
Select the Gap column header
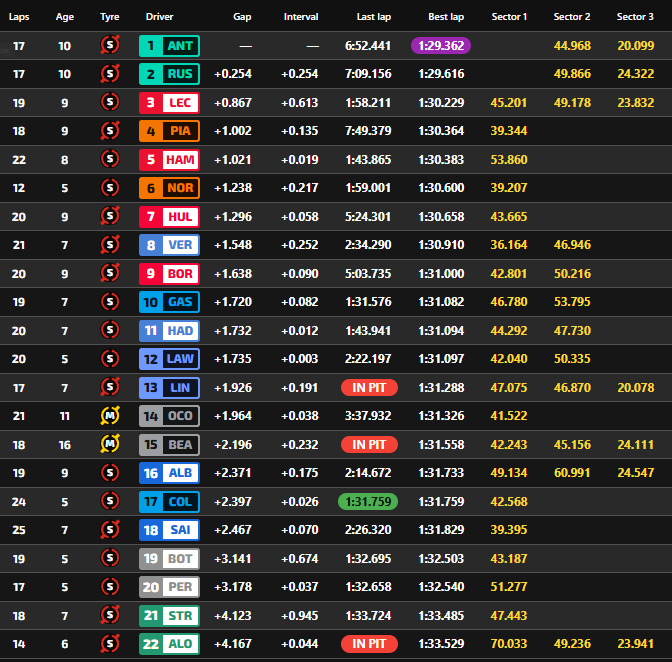click(242, 17)
